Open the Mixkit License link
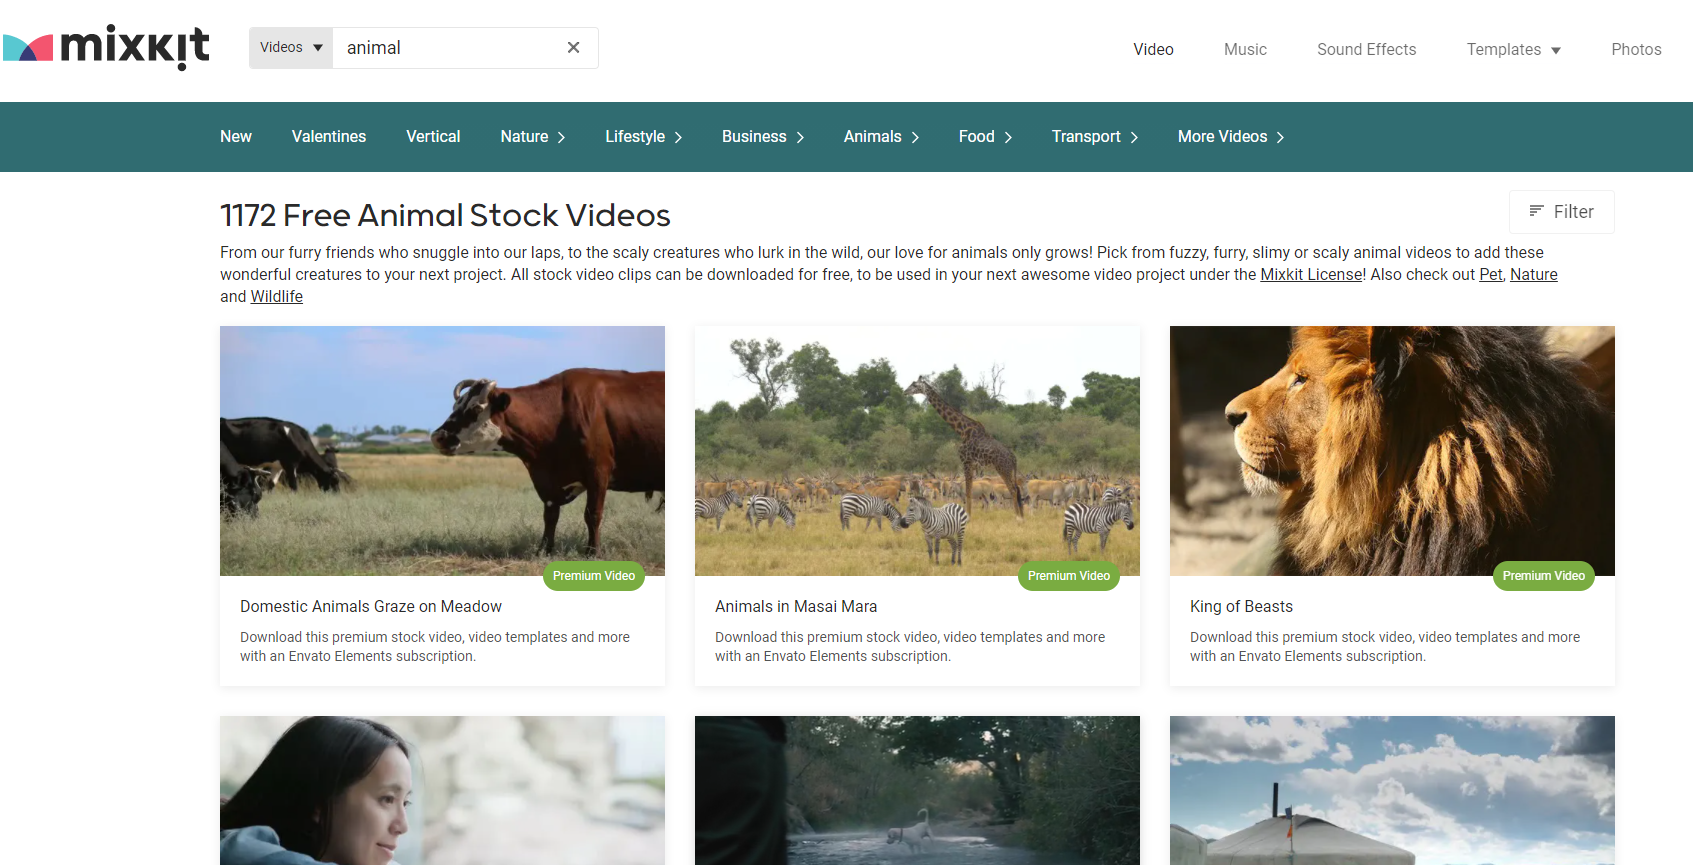1693x865 pixels. 1311,275
